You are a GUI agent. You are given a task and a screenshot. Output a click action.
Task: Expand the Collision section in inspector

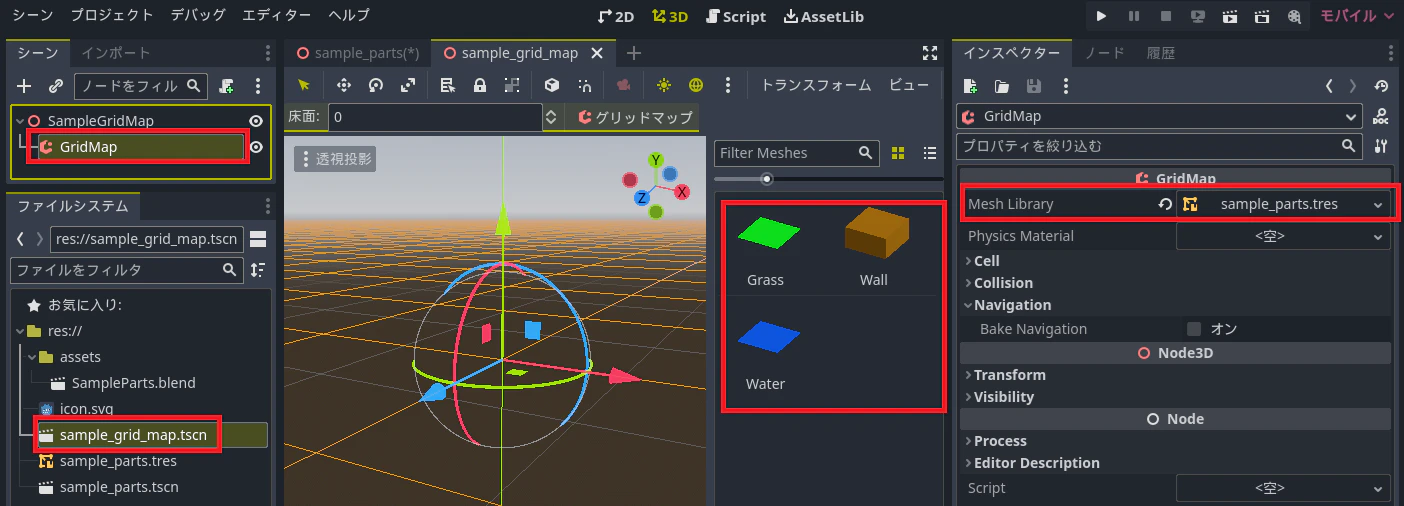pos(1003,283)
